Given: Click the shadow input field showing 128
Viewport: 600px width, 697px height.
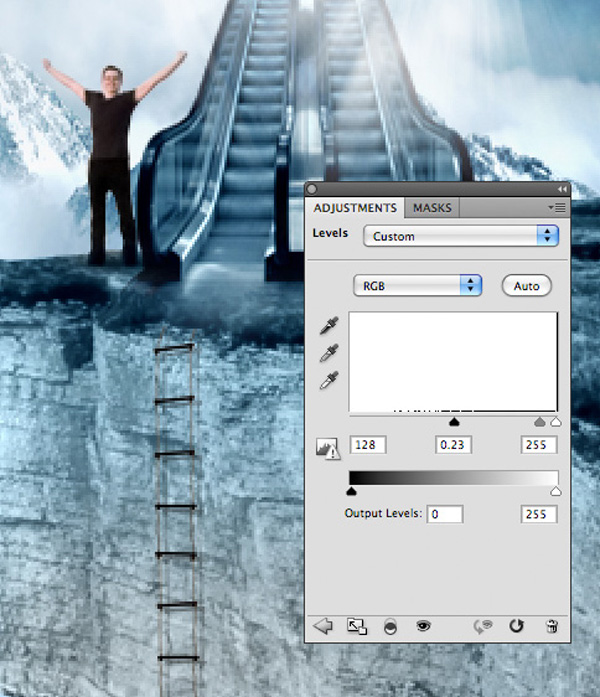Looking at the screenshot, I should pos(368,445).
